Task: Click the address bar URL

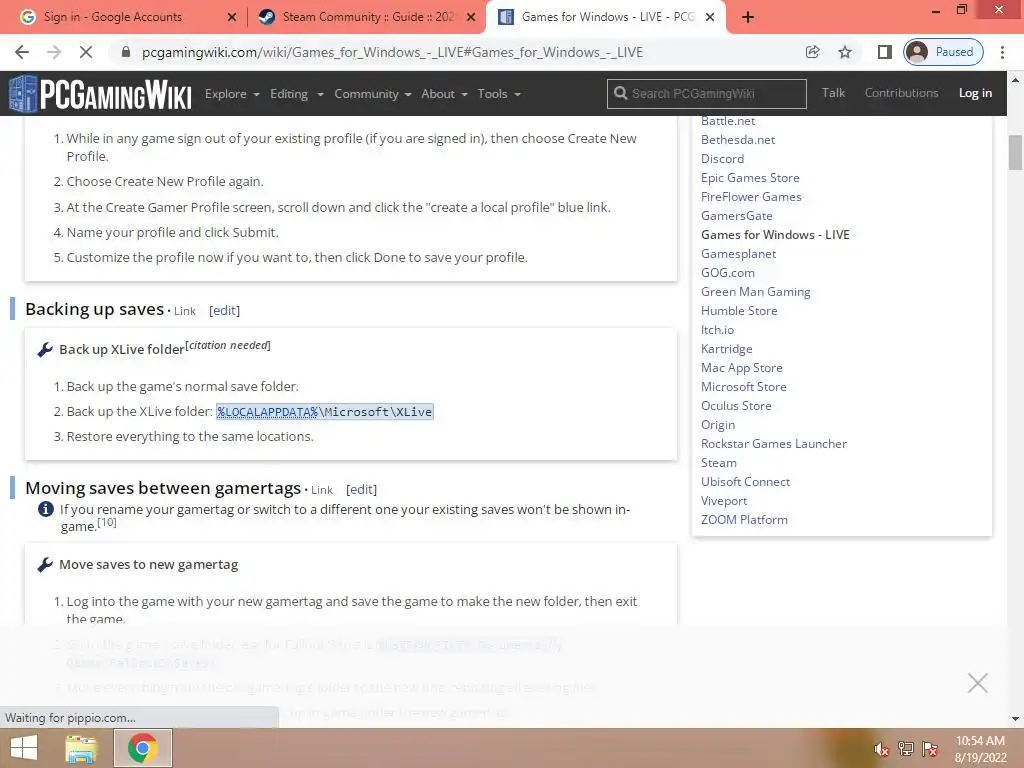Action: [x=392, y=52]
